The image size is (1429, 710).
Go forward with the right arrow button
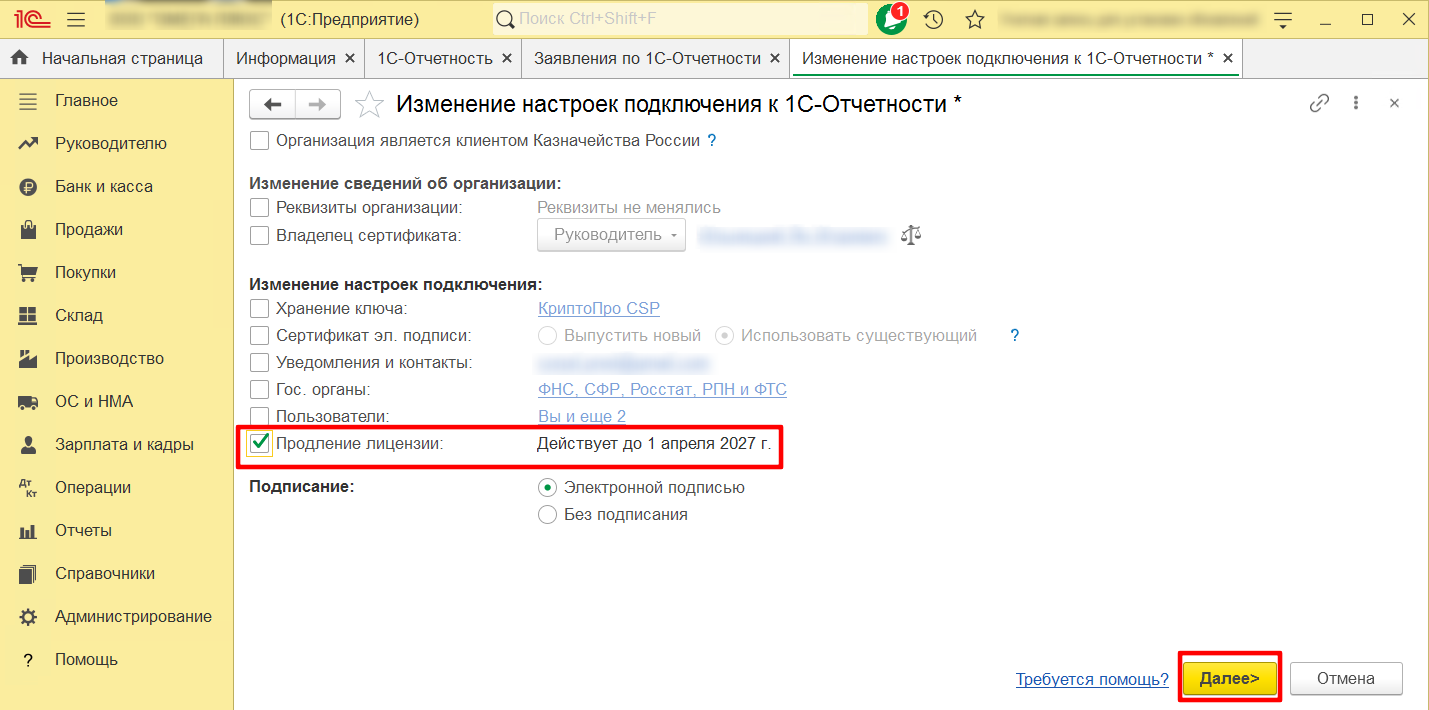pyautogui.click(x=318, y=104)
